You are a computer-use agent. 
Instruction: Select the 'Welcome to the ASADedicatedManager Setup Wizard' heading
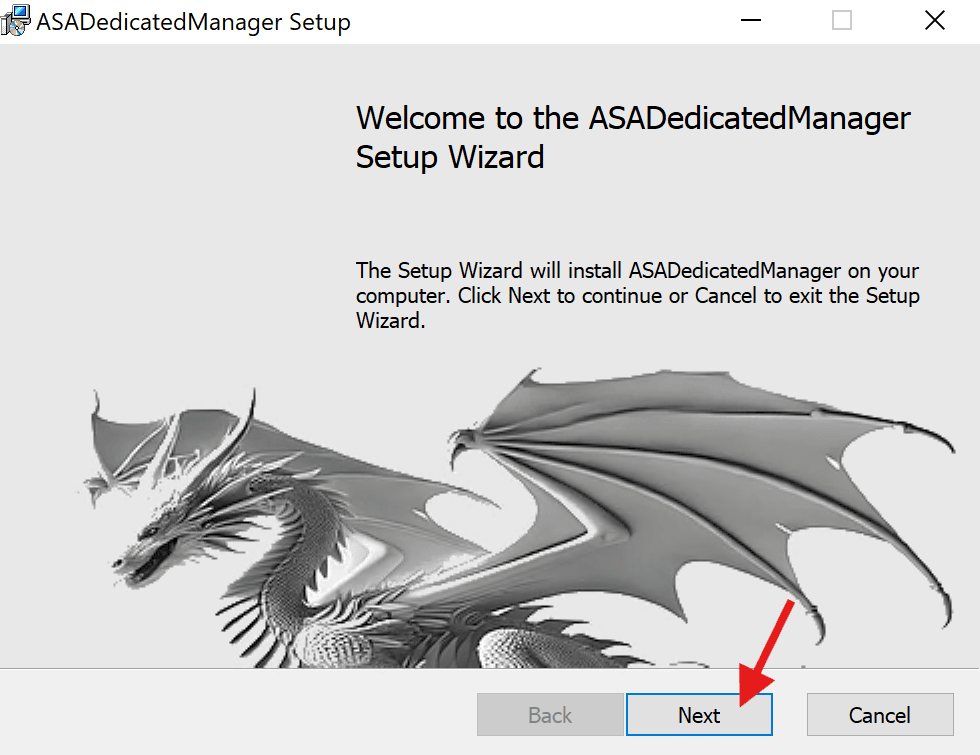pos(633,137)
